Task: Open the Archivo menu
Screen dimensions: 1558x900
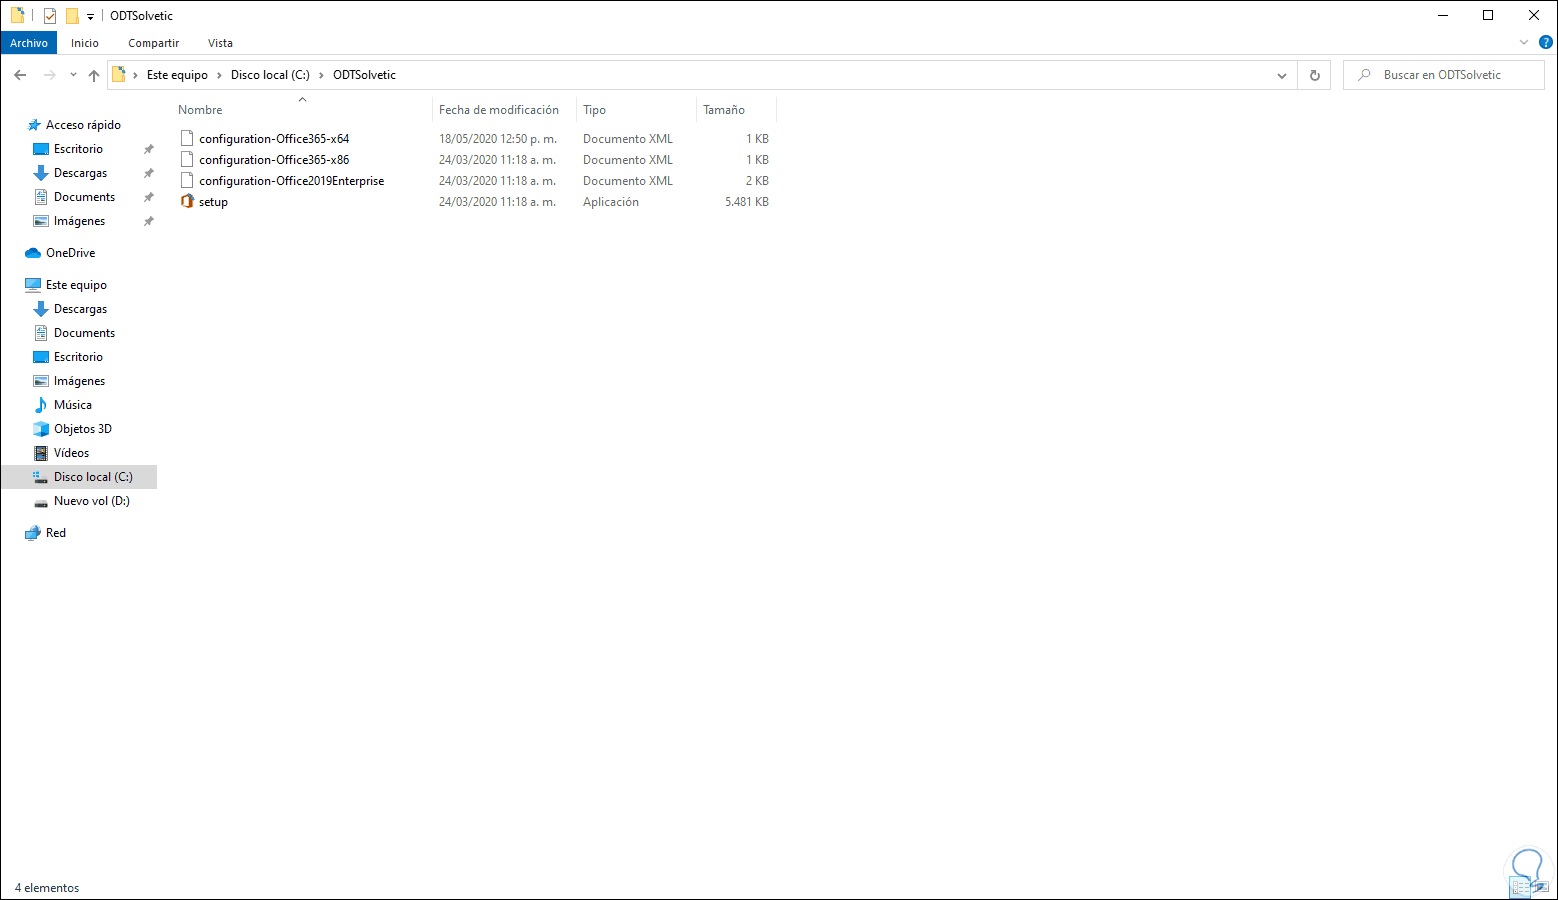Action: (29, 43)
